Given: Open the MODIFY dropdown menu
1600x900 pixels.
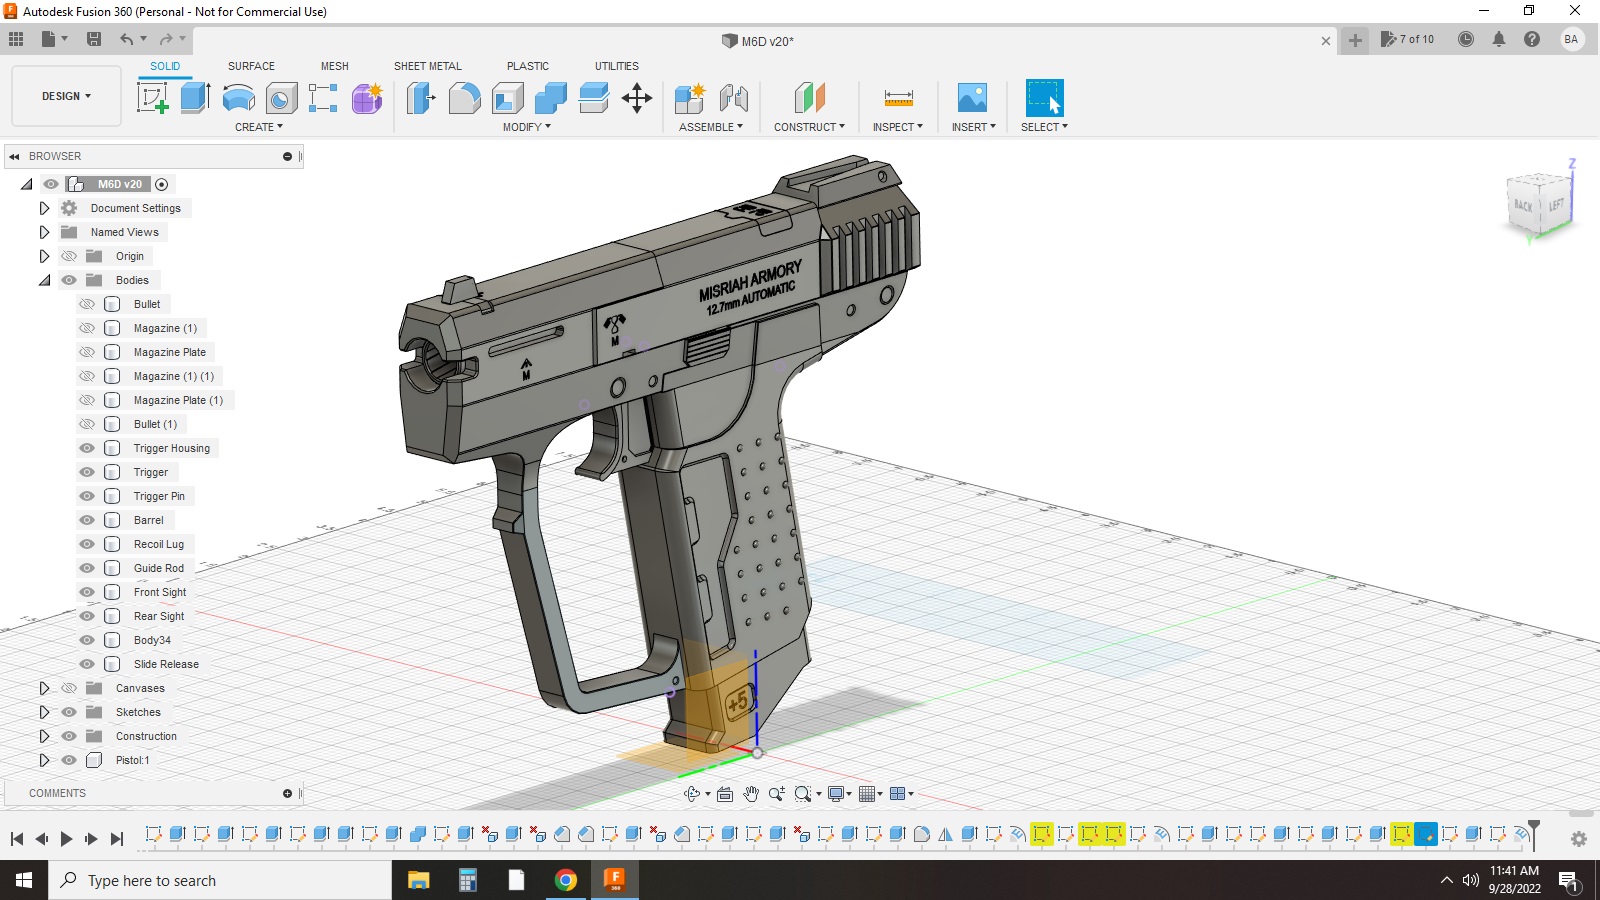Looking at the screenshot, I should (x=527, y=127).
